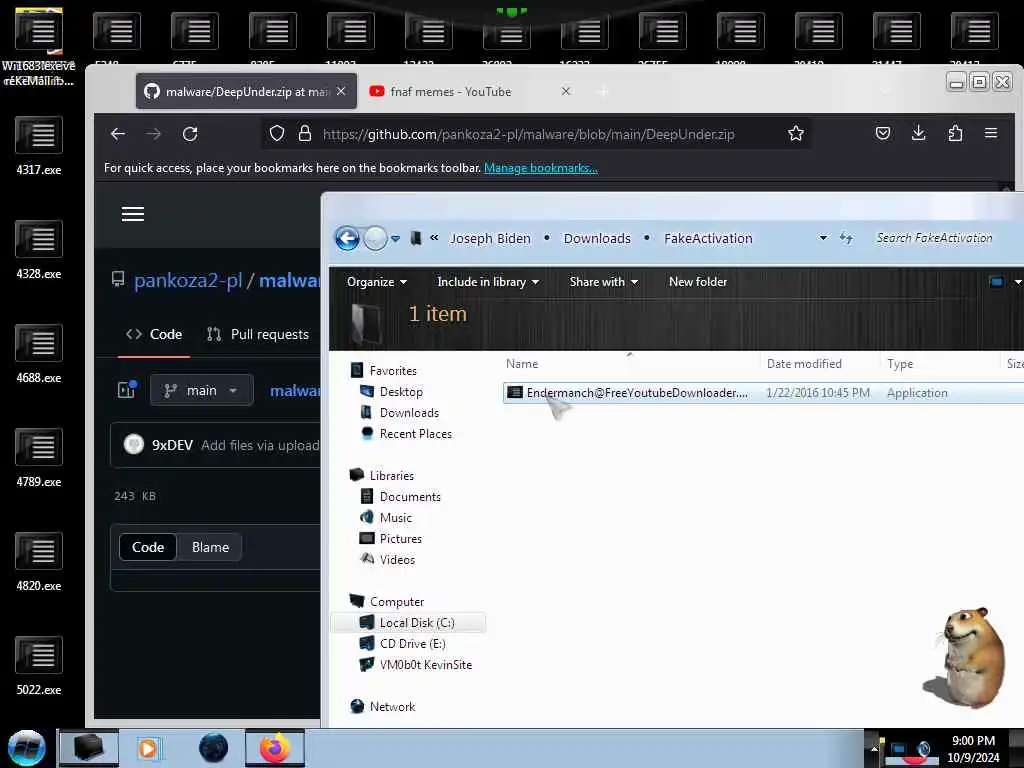Open a new Firefox tab
Viewport: 1024px width, 768px height.
(603, 91)
